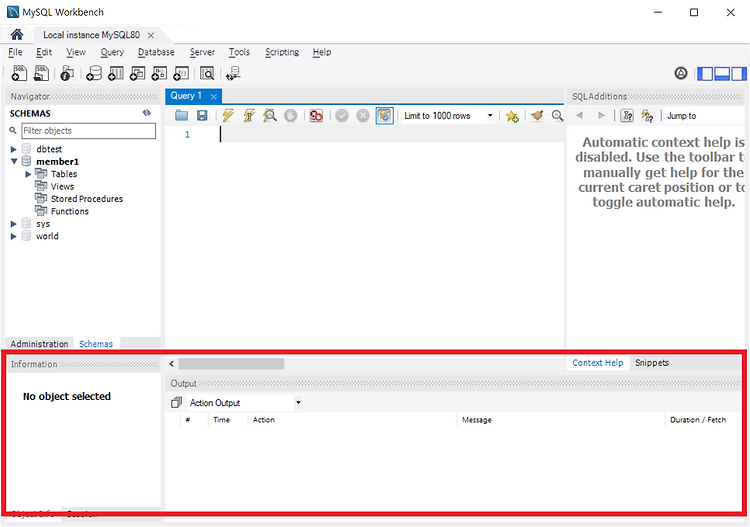Create a new table icon
The width and height of the screenshot is (750, 527).
116,73
